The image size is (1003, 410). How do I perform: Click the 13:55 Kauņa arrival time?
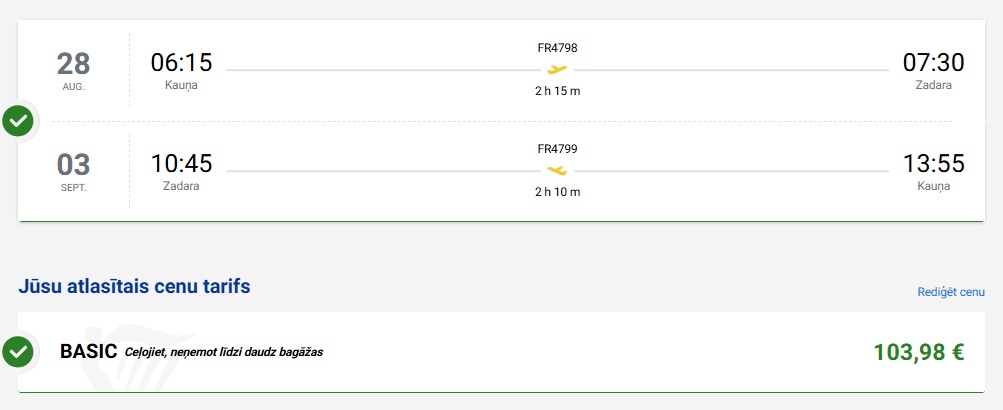pos(933,164)
